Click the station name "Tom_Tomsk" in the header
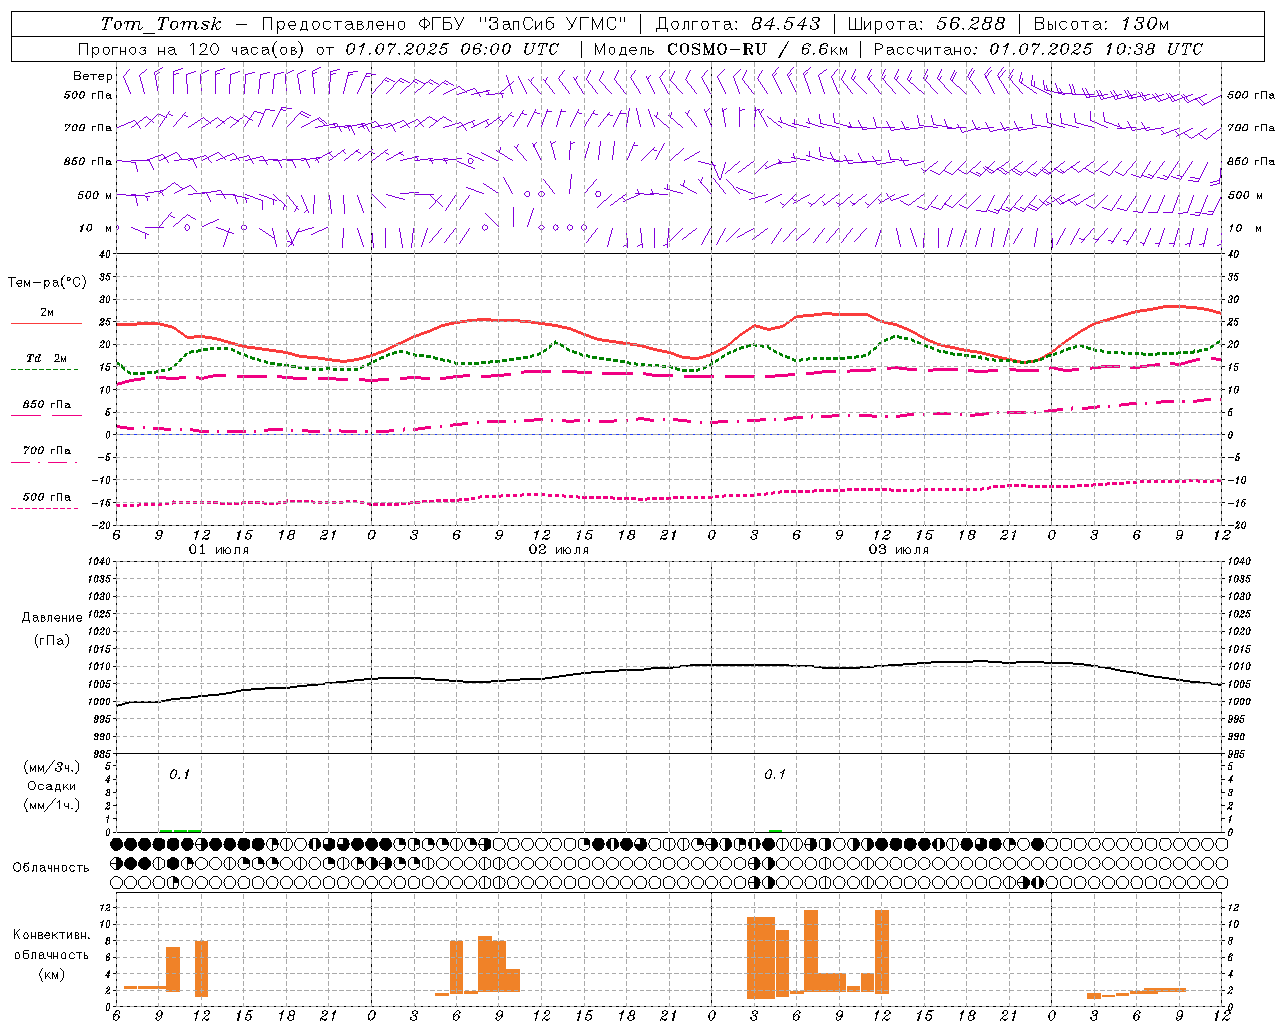 [161, 24]
